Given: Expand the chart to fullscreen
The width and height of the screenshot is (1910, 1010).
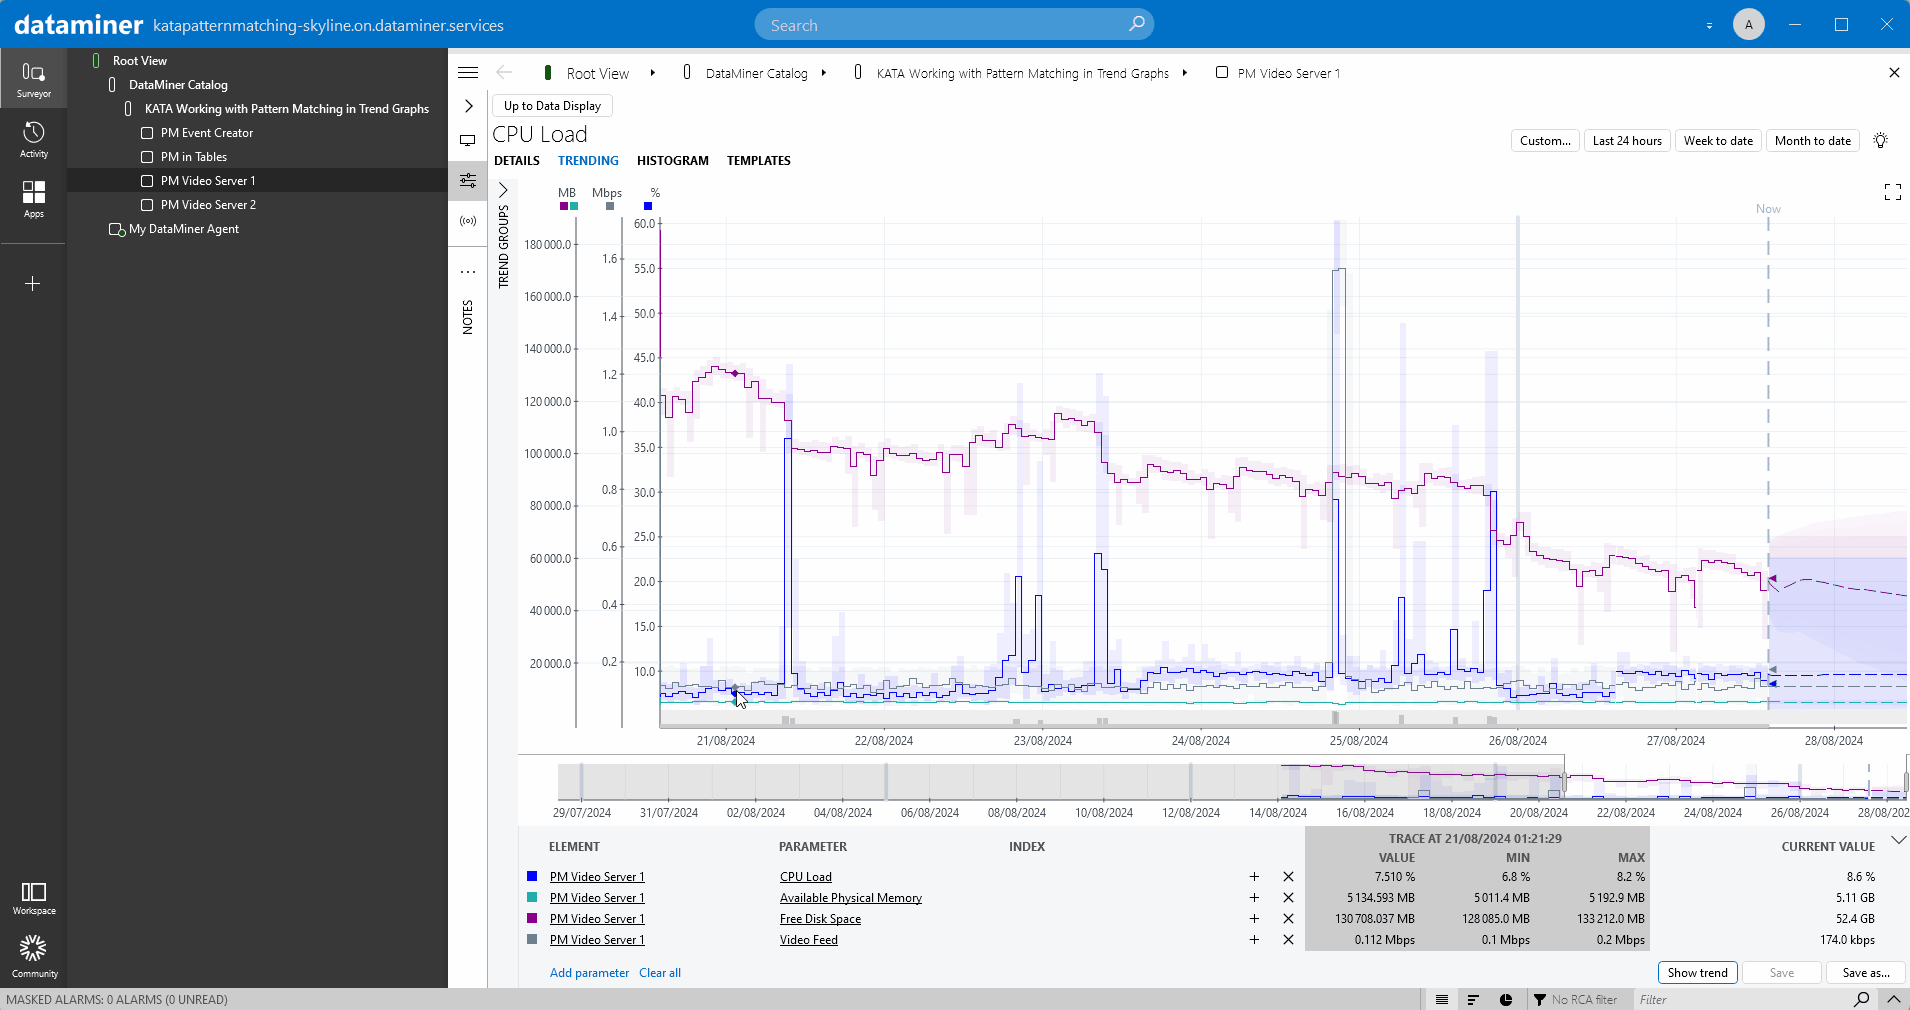Looking at the screenshot, I should tap(1891, 192).
